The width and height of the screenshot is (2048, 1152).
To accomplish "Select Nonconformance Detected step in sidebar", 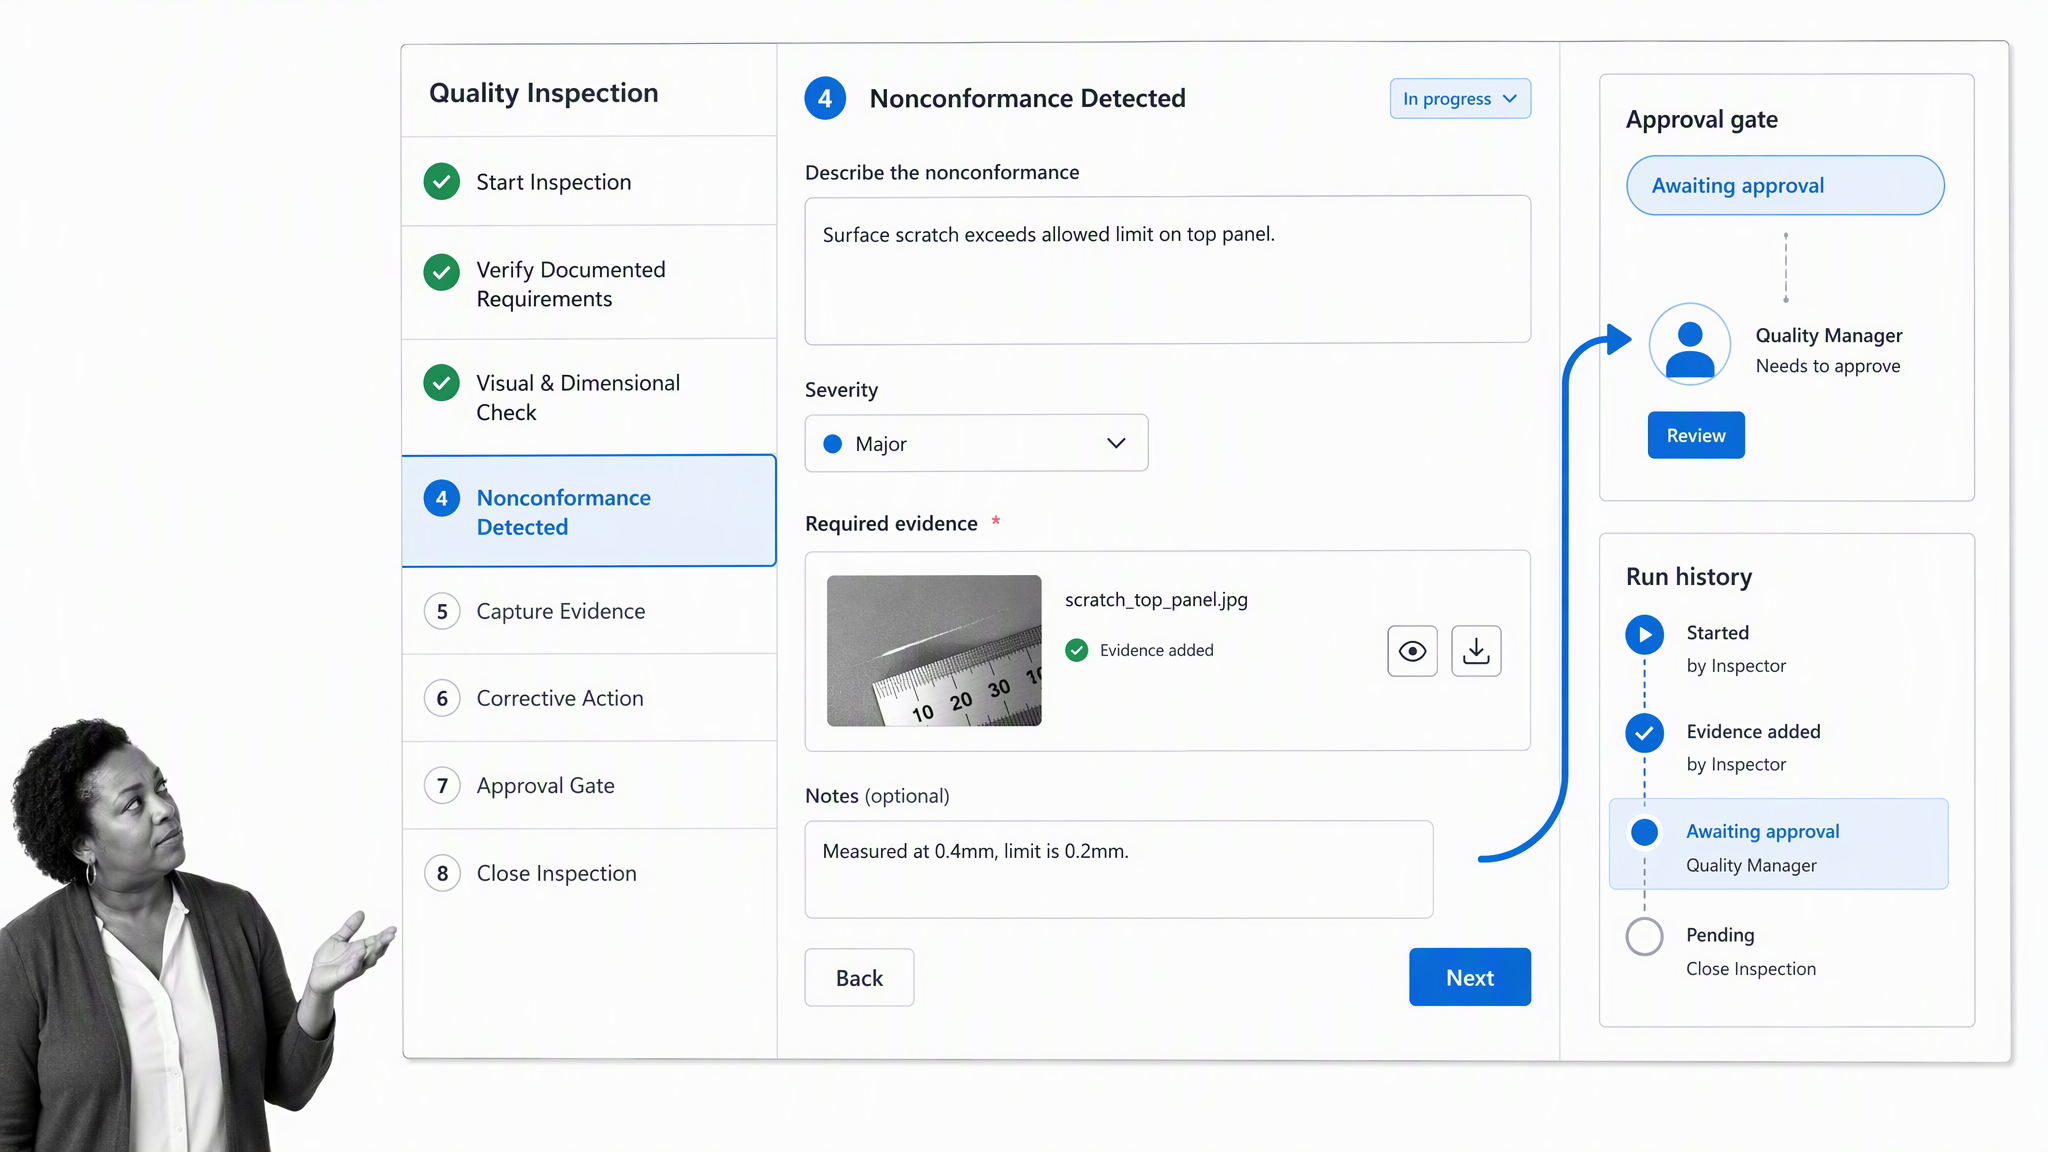I will (589, 511).
